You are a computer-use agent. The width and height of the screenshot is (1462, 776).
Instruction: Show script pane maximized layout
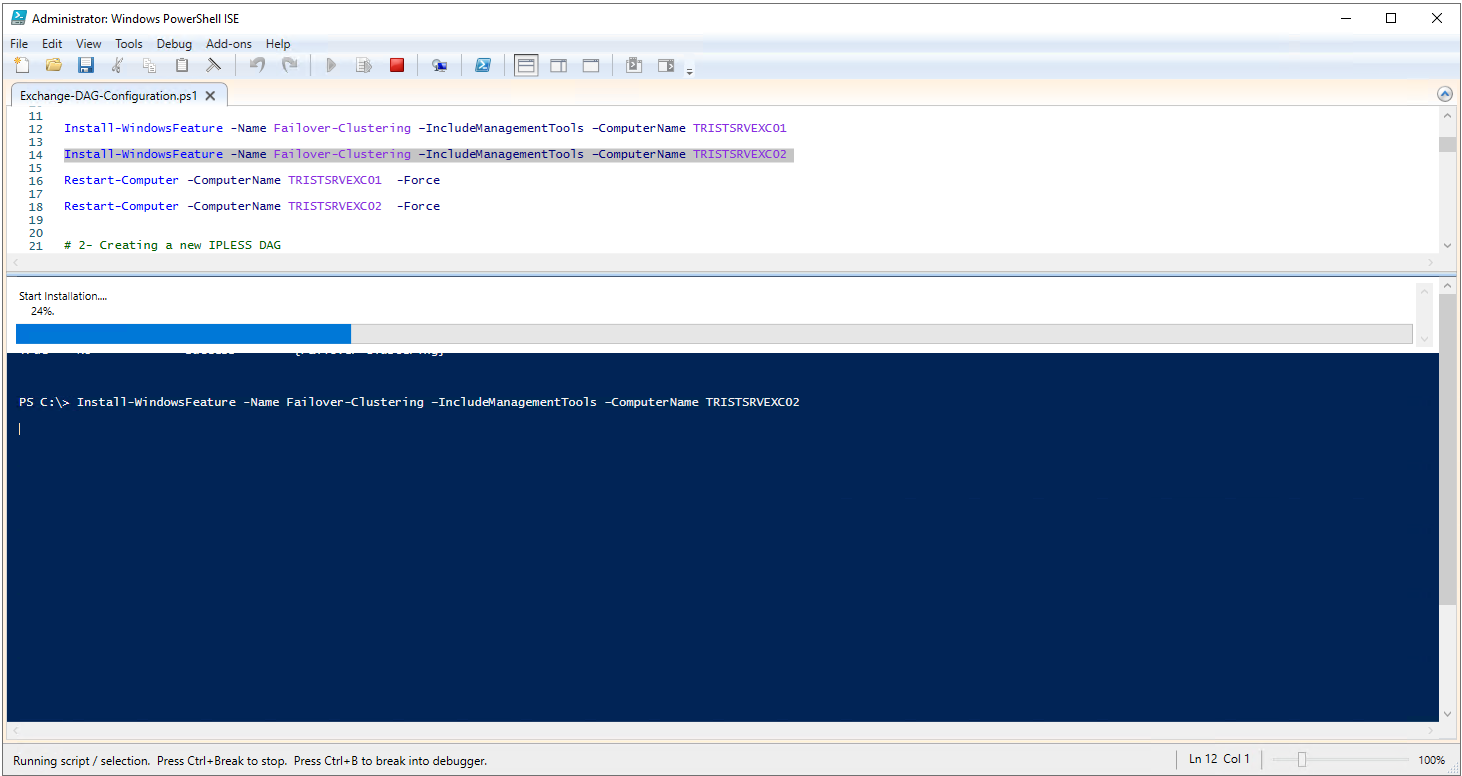[591, 65]
